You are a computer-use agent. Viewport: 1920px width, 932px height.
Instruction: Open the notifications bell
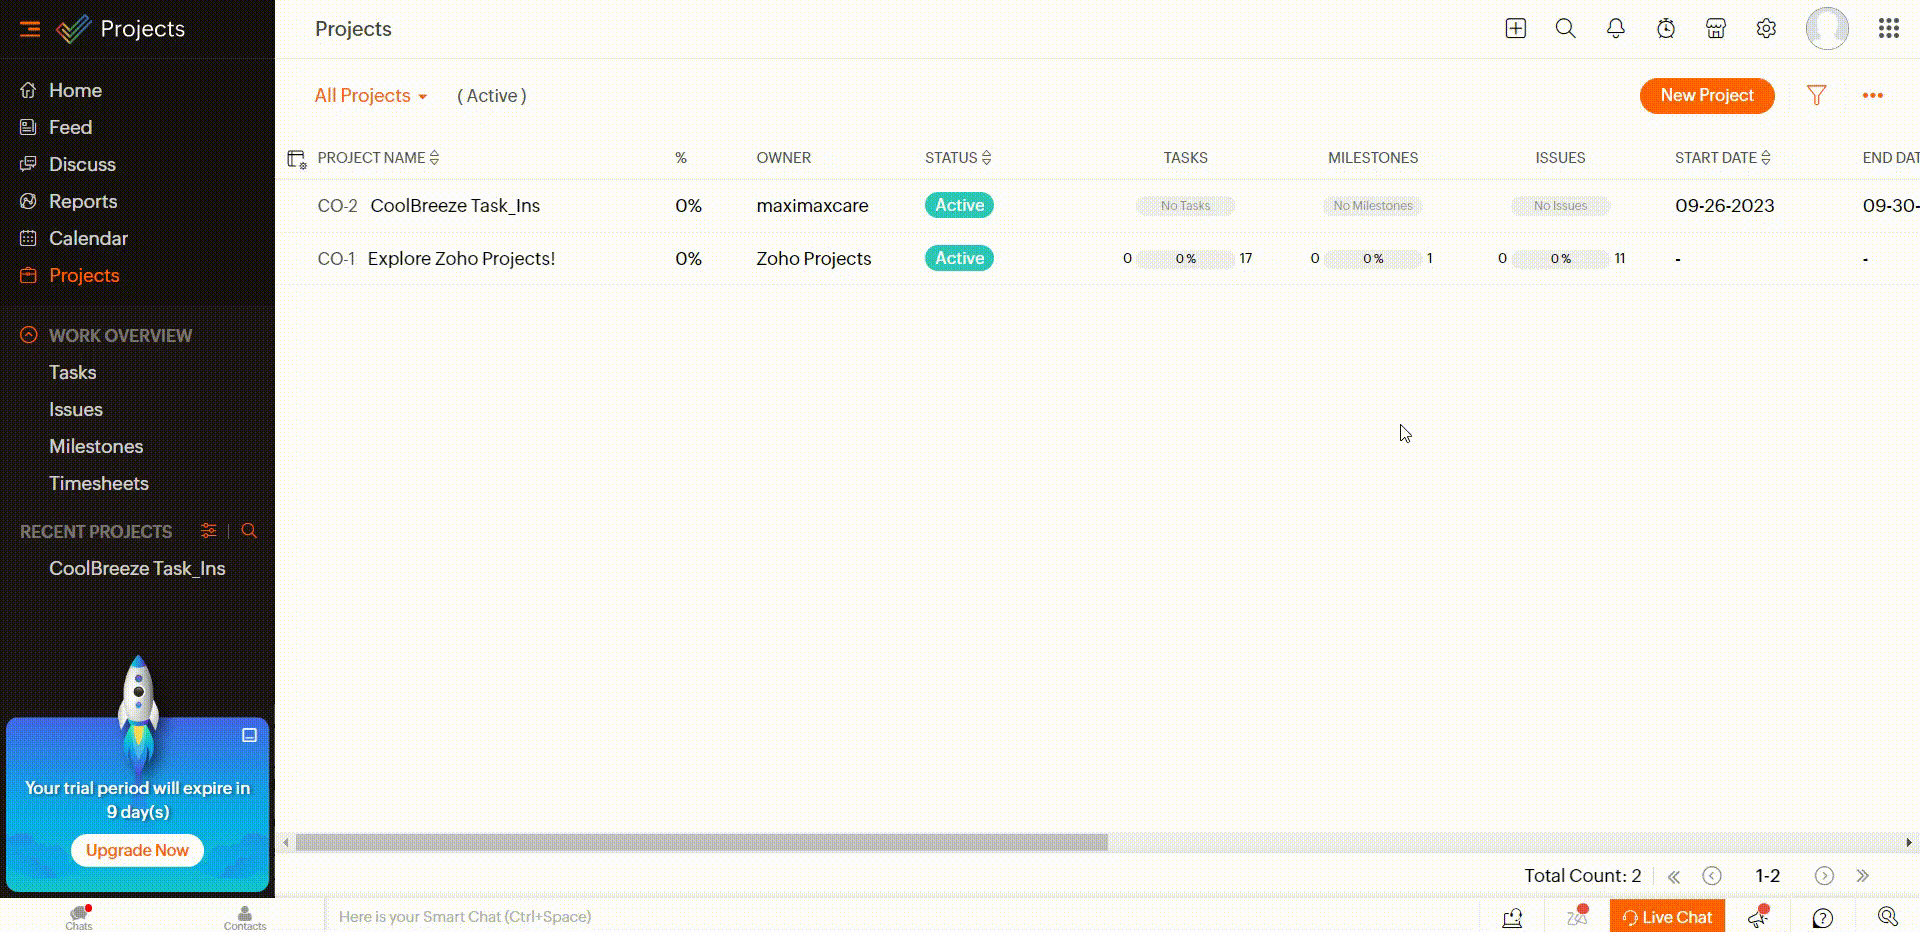1615,29
